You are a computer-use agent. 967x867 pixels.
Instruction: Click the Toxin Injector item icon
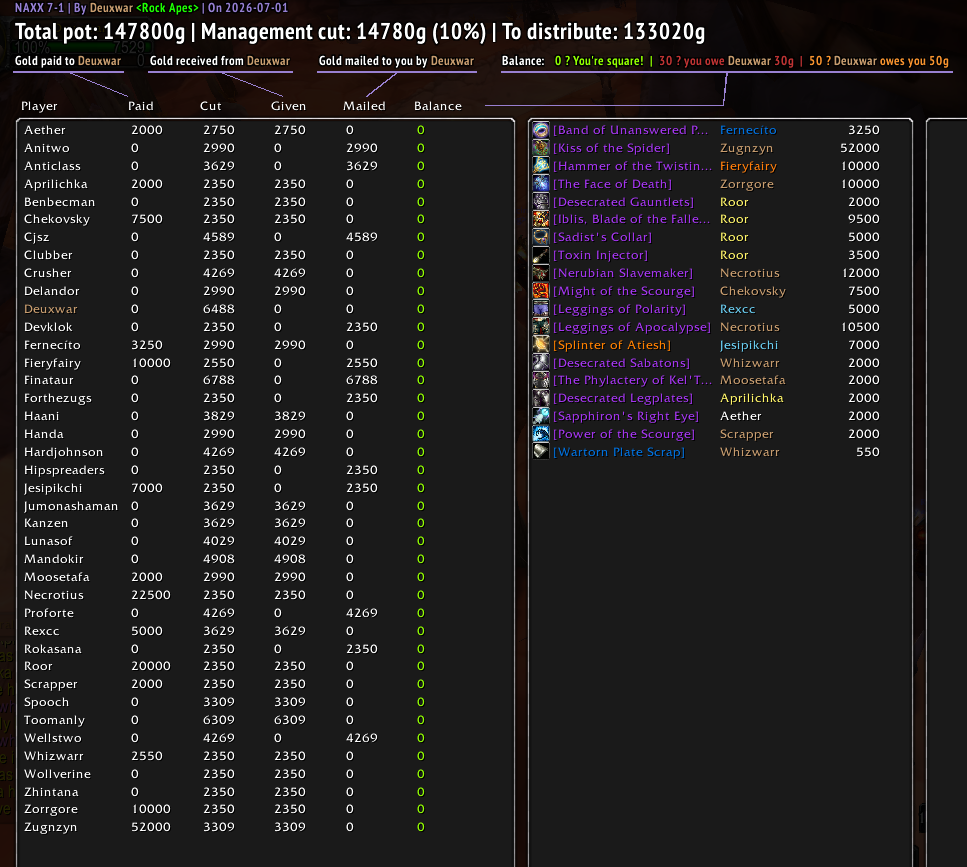coord(541,255)
